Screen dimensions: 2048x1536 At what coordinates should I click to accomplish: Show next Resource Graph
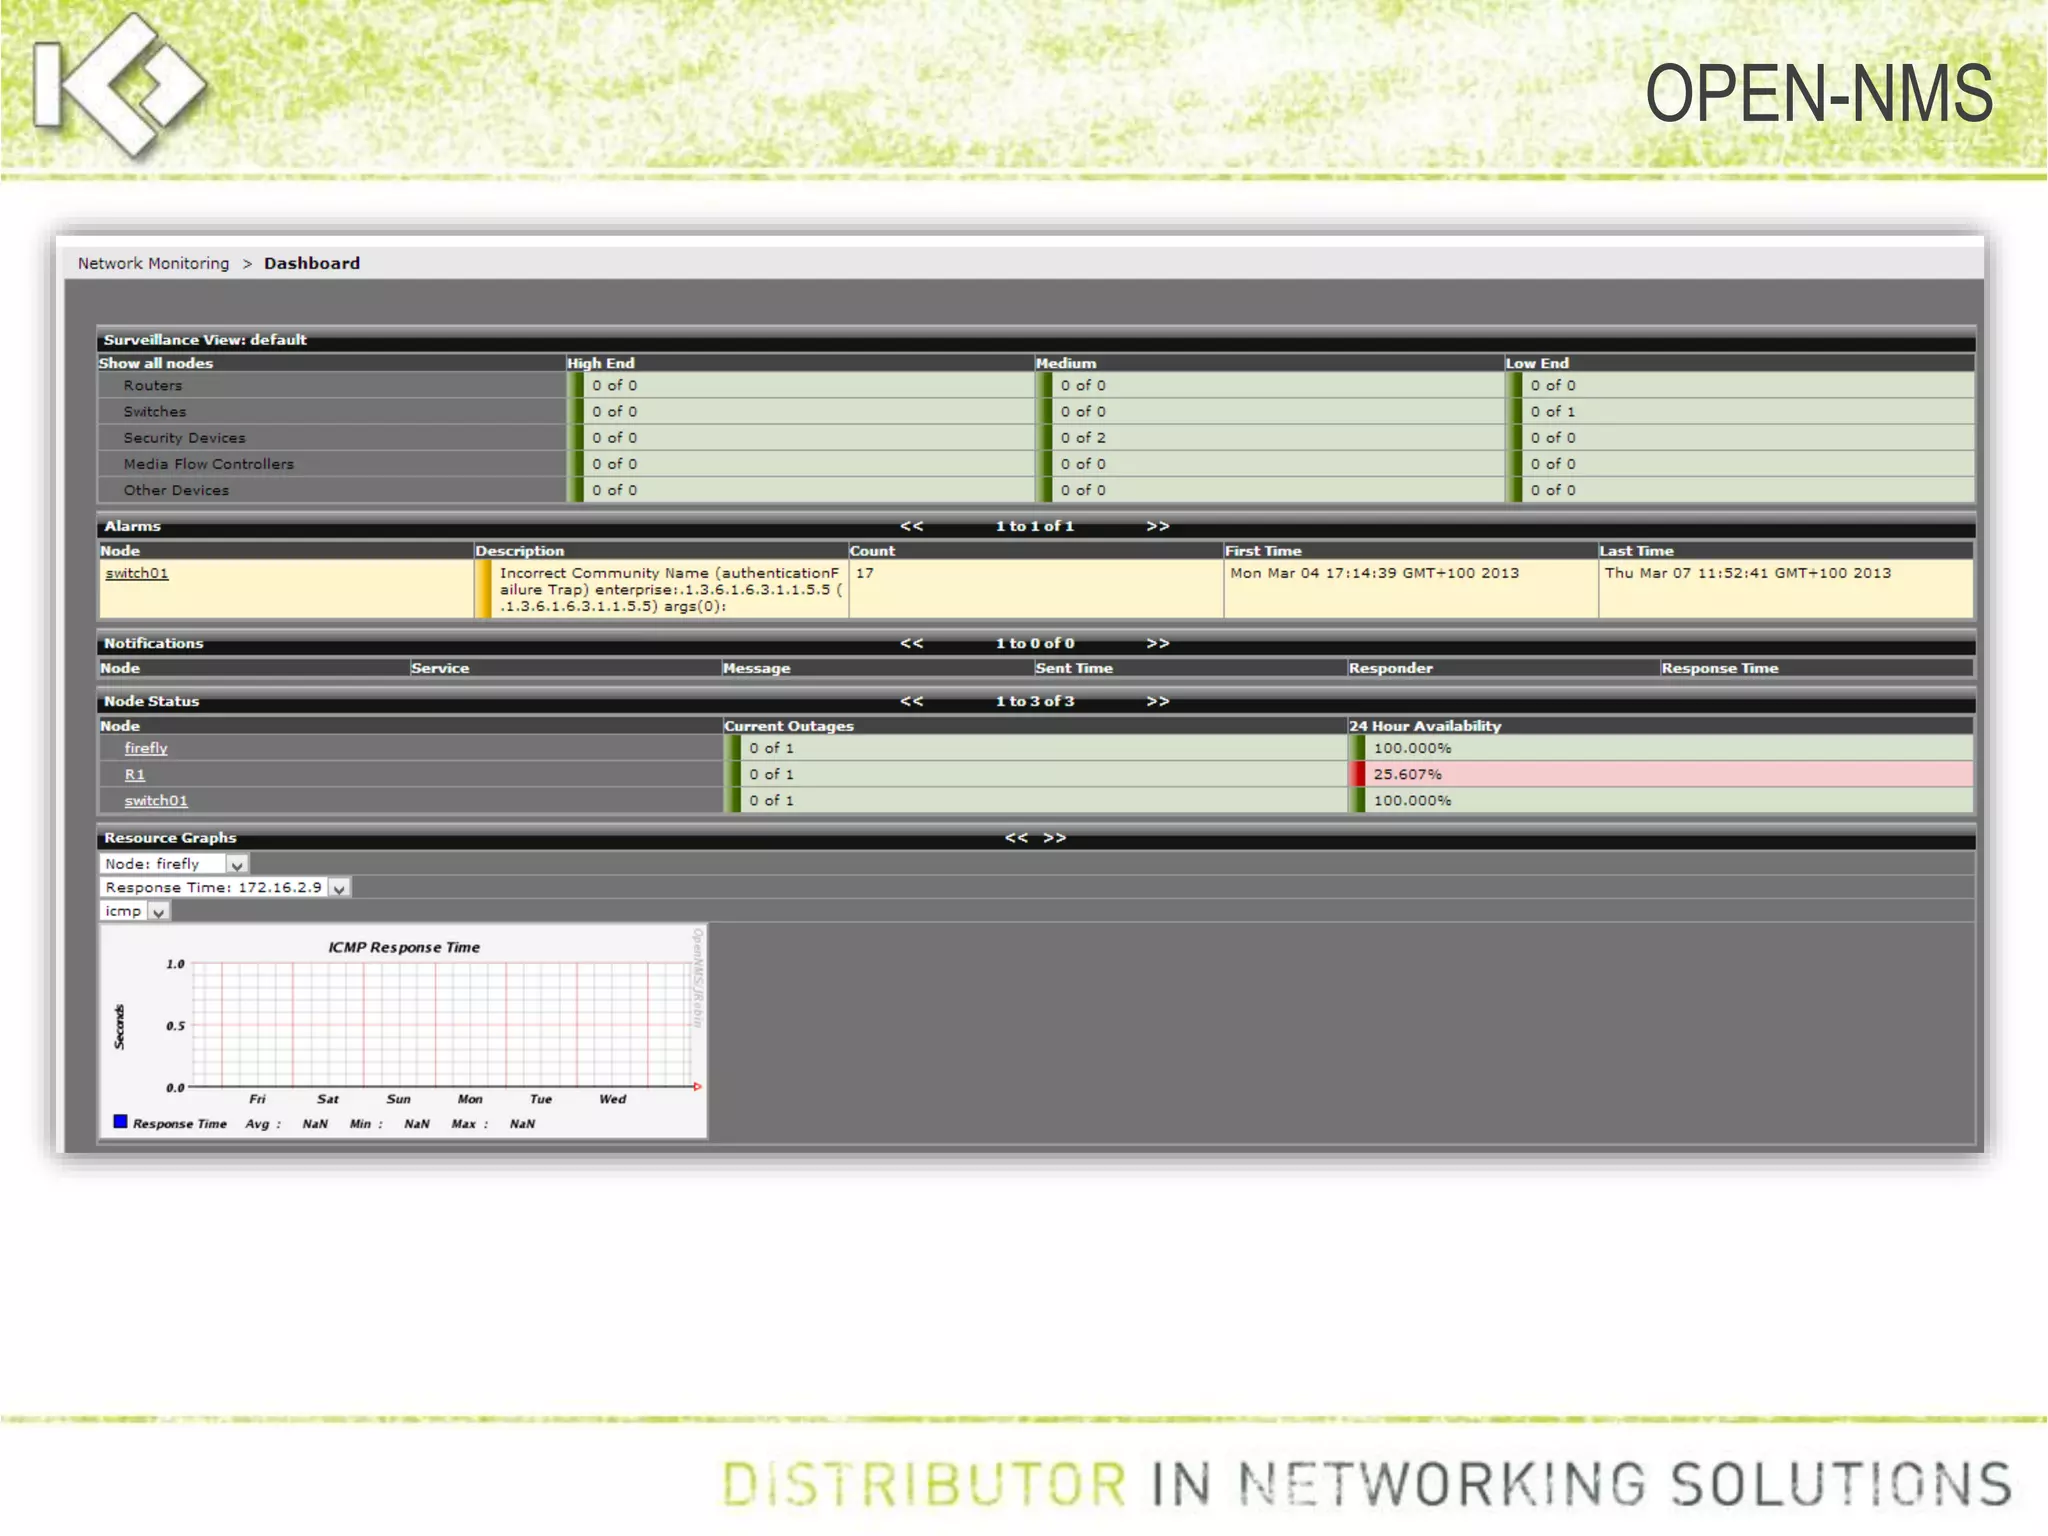tap(1055, 838)
